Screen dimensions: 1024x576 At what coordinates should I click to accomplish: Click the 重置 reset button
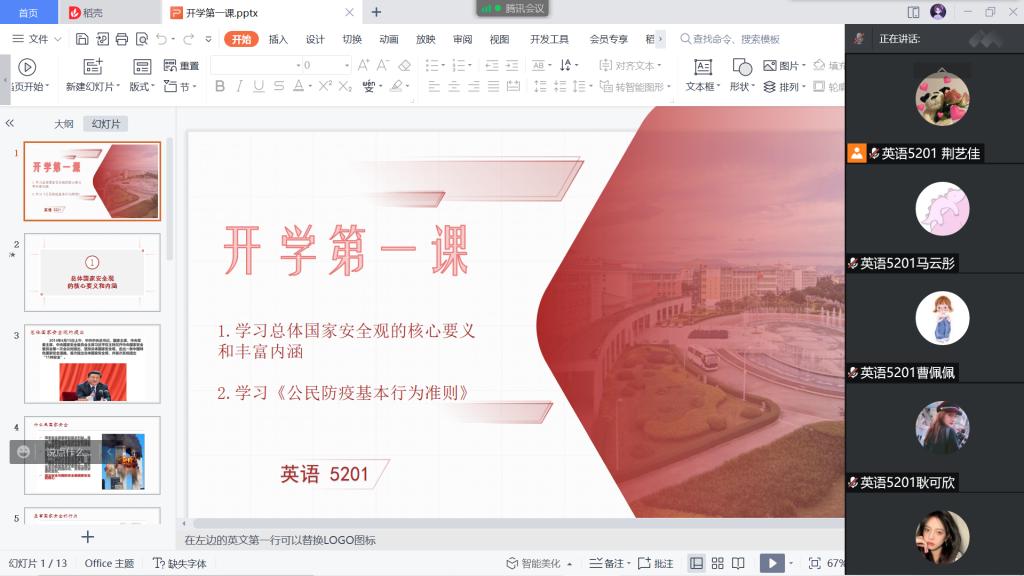coord(181,66)
